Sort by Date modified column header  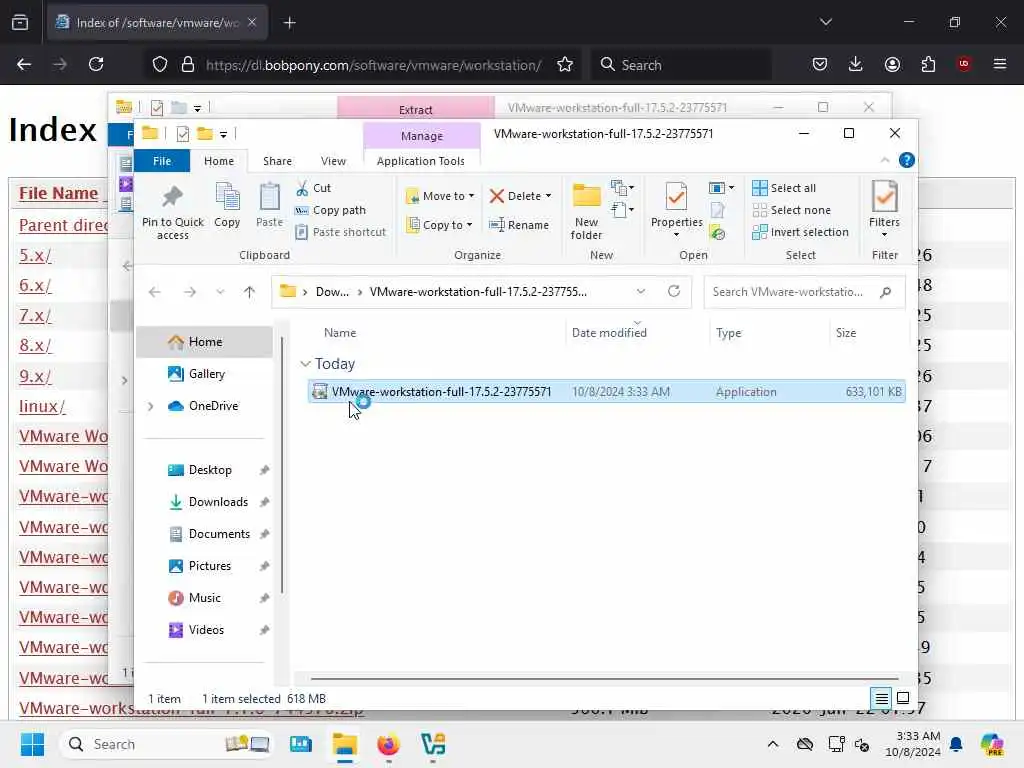pyautogui.click(x=609, y=333)
